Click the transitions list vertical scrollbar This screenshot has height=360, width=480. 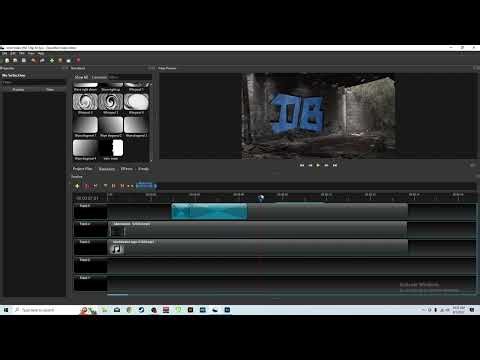click(x=151, y=122)
